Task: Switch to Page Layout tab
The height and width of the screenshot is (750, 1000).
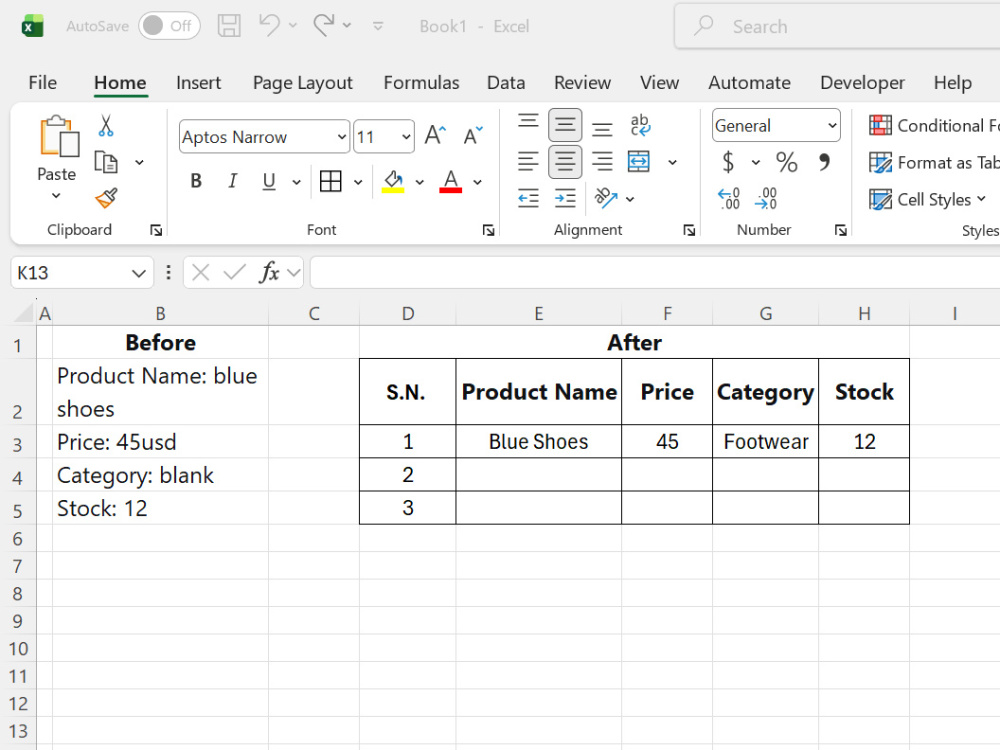Action: tap(302, 83)
